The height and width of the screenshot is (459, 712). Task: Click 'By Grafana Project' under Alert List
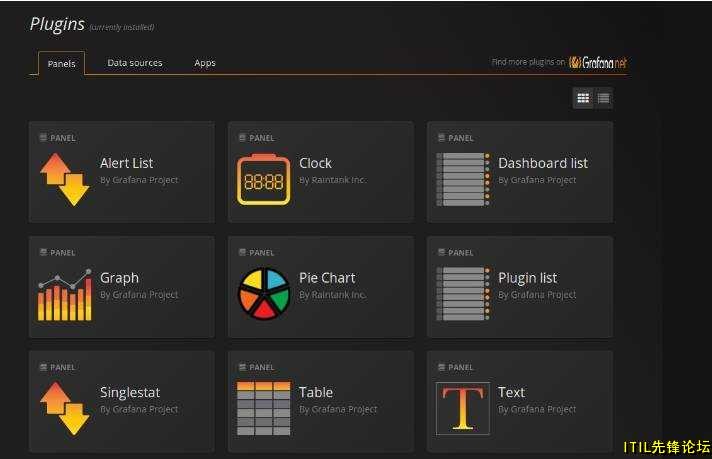click(x=139, y=180)
